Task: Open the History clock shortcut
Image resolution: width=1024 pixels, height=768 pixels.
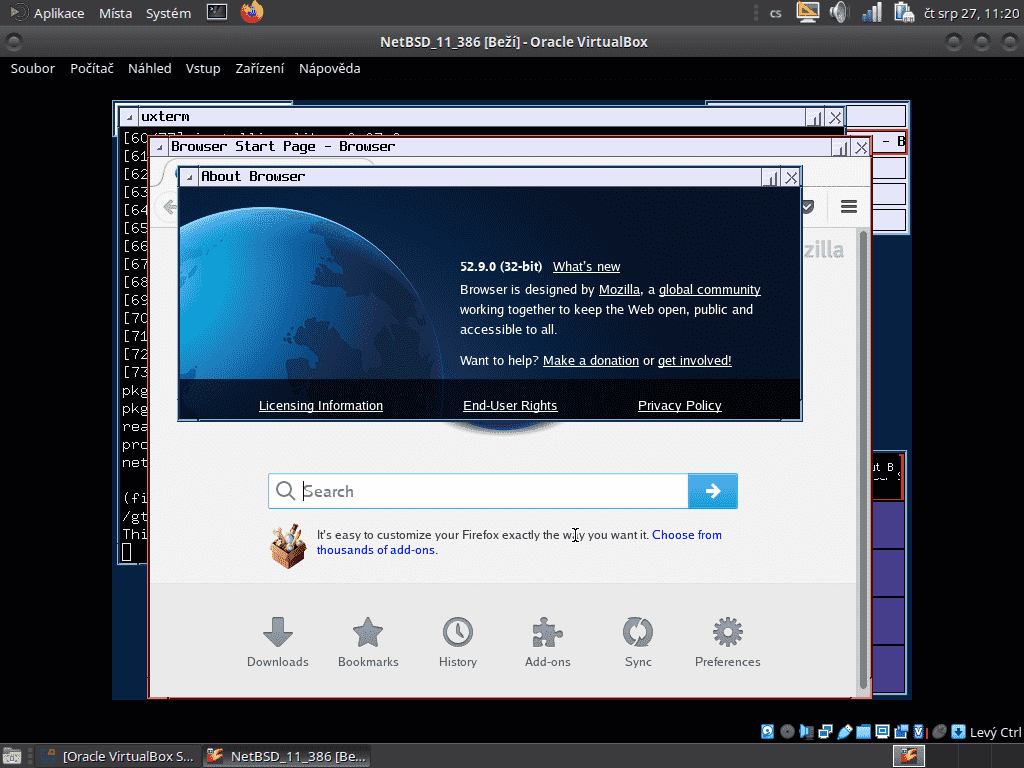Action: (x=458, y=642)
